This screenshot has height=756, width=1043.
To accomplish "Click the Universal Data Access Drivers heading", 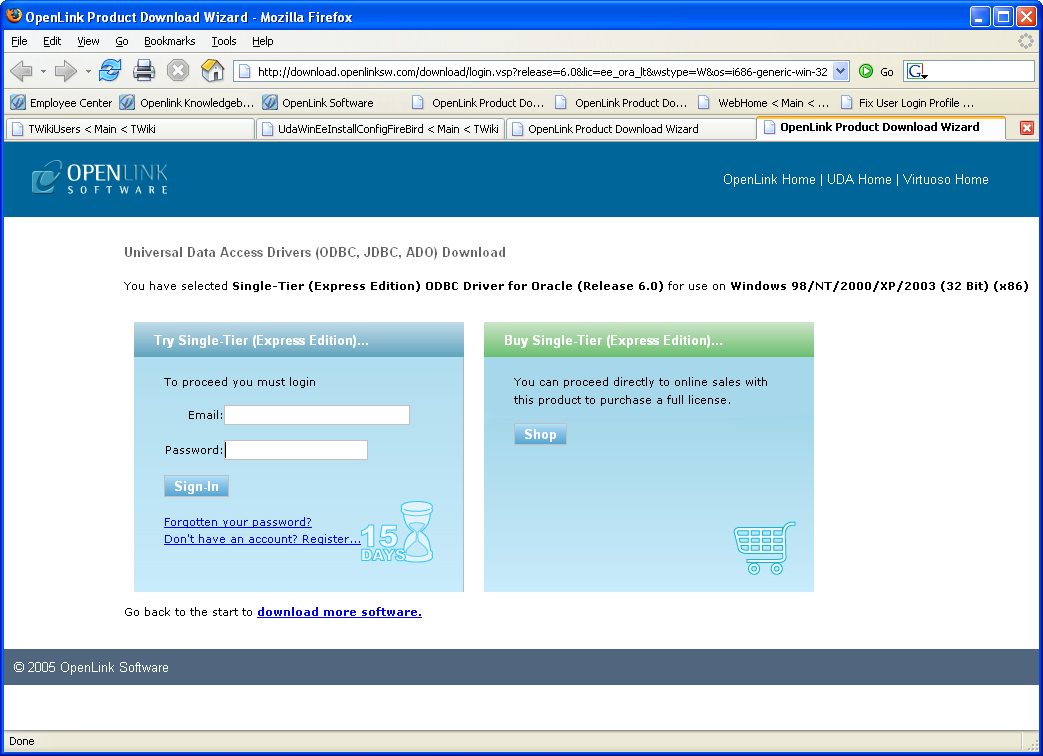I will [315, 253].
